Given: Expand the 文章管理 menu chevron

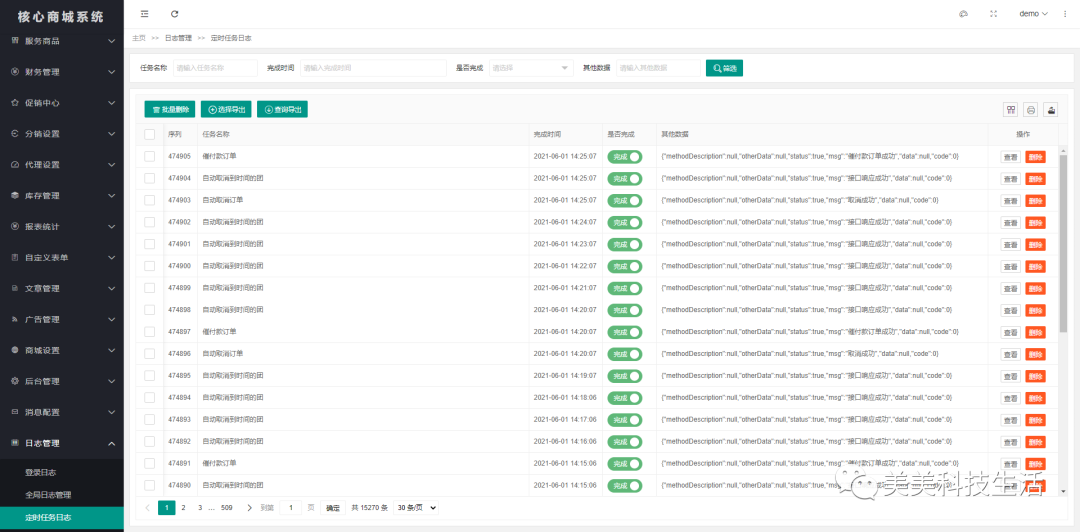Looking at the screenshot, I should (112, 288).
